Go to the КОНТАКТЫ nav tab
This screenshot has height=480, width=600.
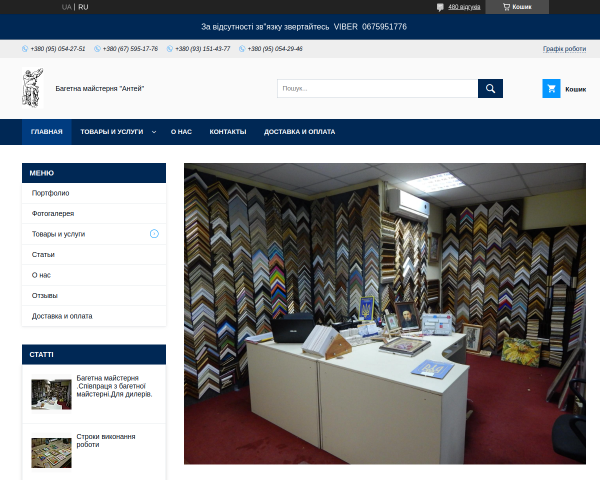click(x=228, y=132)
